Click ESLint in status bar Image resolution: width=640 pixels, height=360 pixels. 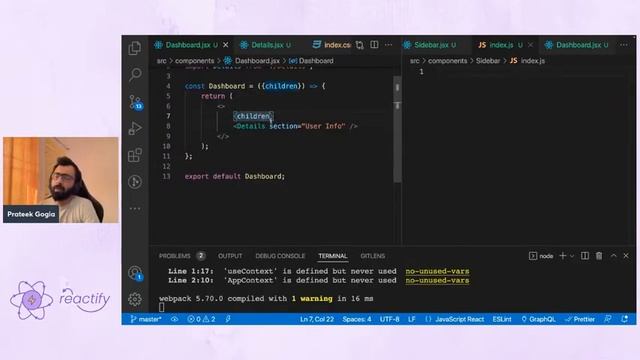(502, 319)
